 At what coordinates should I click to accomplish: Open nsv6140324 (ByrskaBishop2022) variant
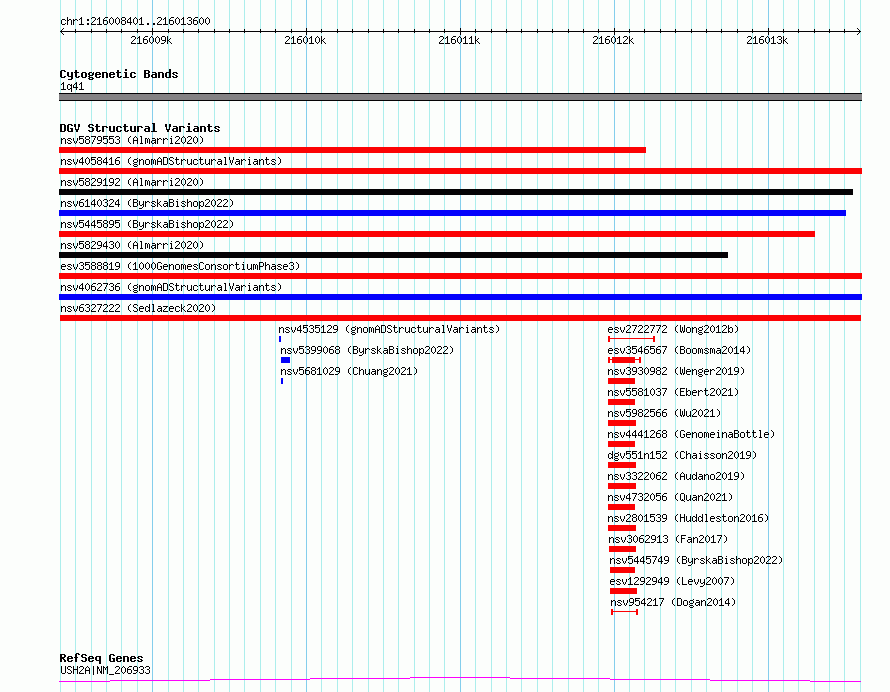pyautogui.click(x=147, y=203)
